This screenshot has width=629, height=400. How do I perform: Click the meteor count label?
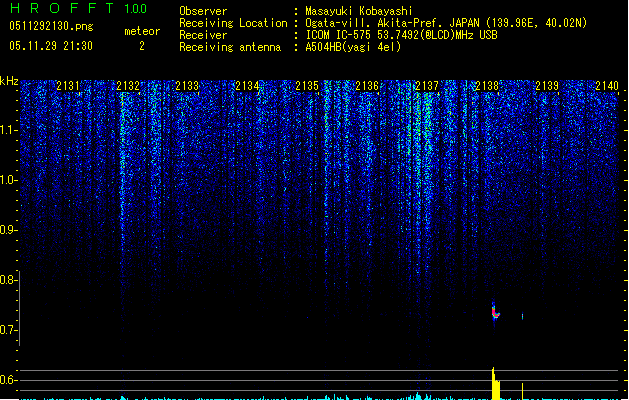coord(142,31)
